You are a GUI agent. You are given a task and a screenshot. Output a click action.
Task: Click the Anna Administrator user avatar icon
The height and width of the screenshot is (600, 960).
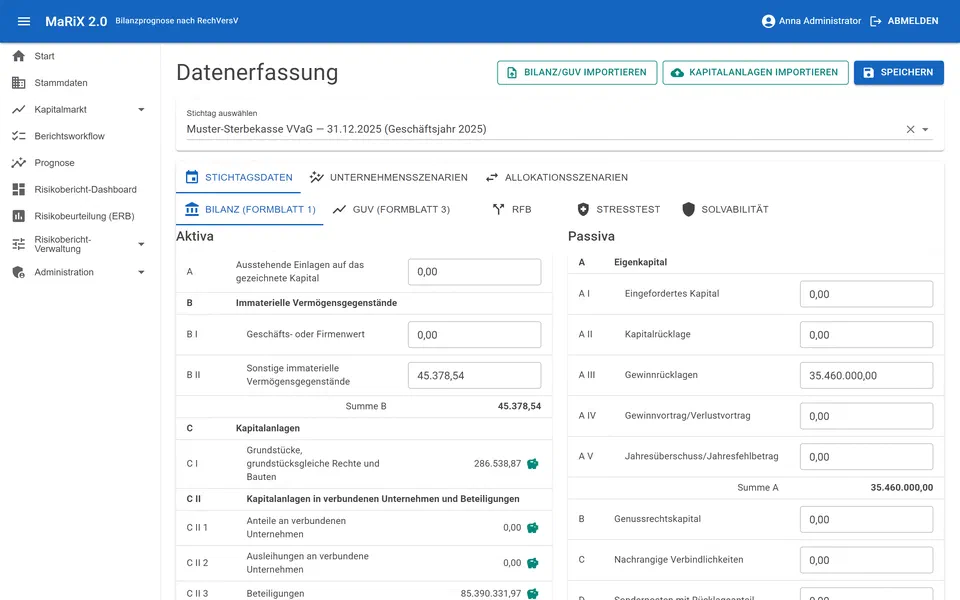tap(768, 21)
